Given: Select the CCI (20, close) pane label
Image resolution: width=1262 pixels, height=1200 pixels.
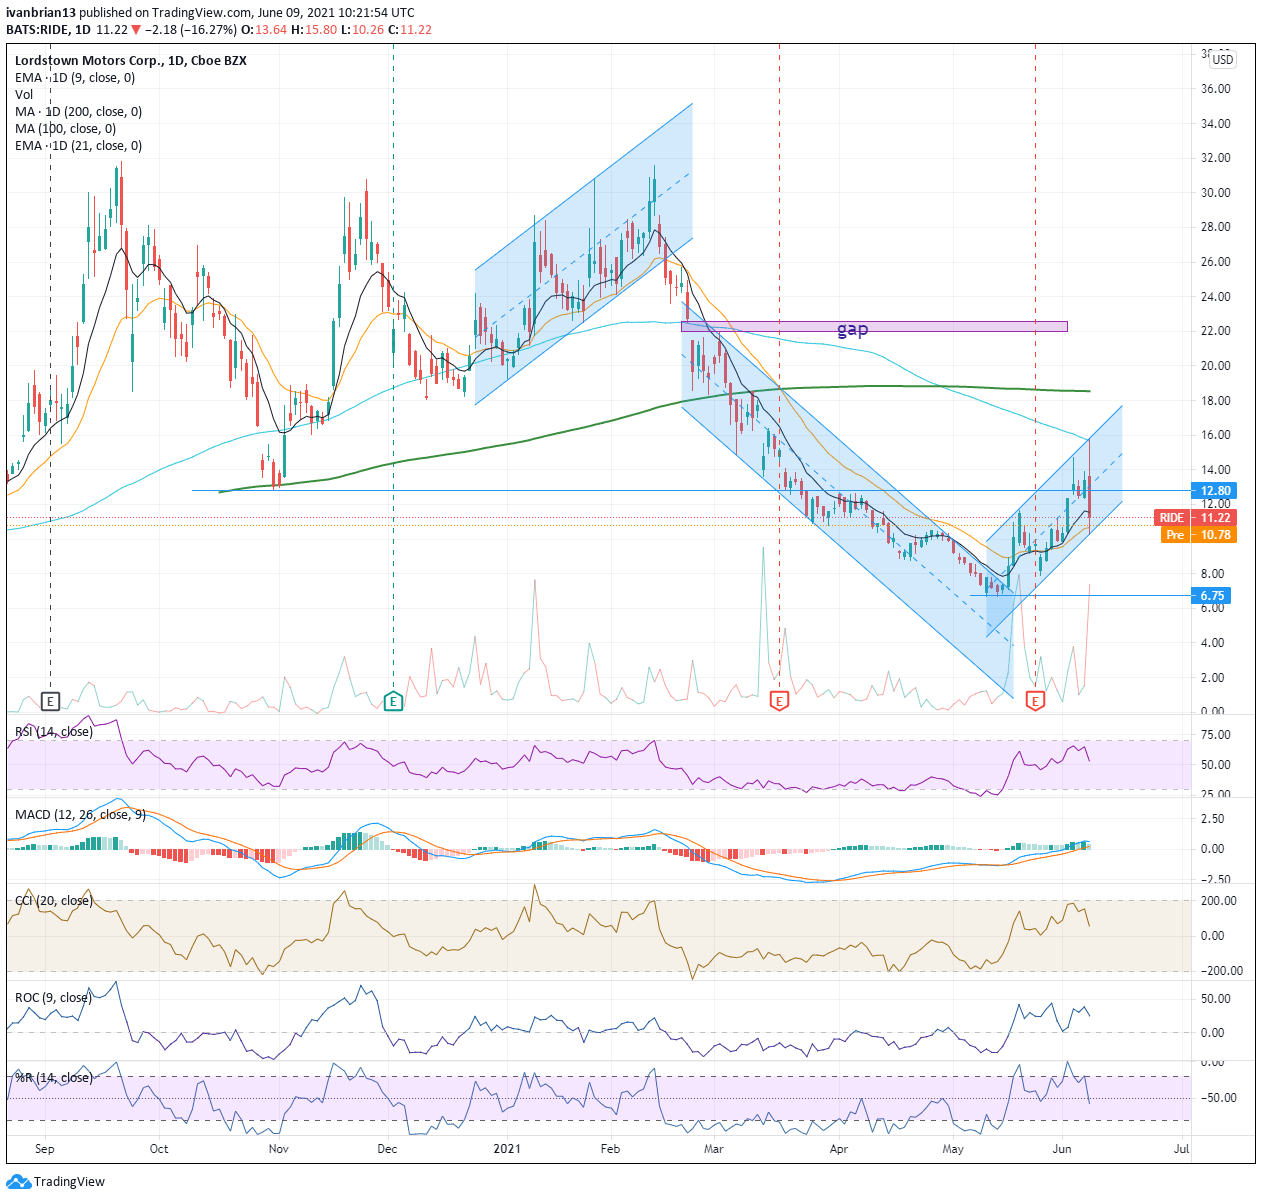Looking at the screenshot, I should (54, 901).
